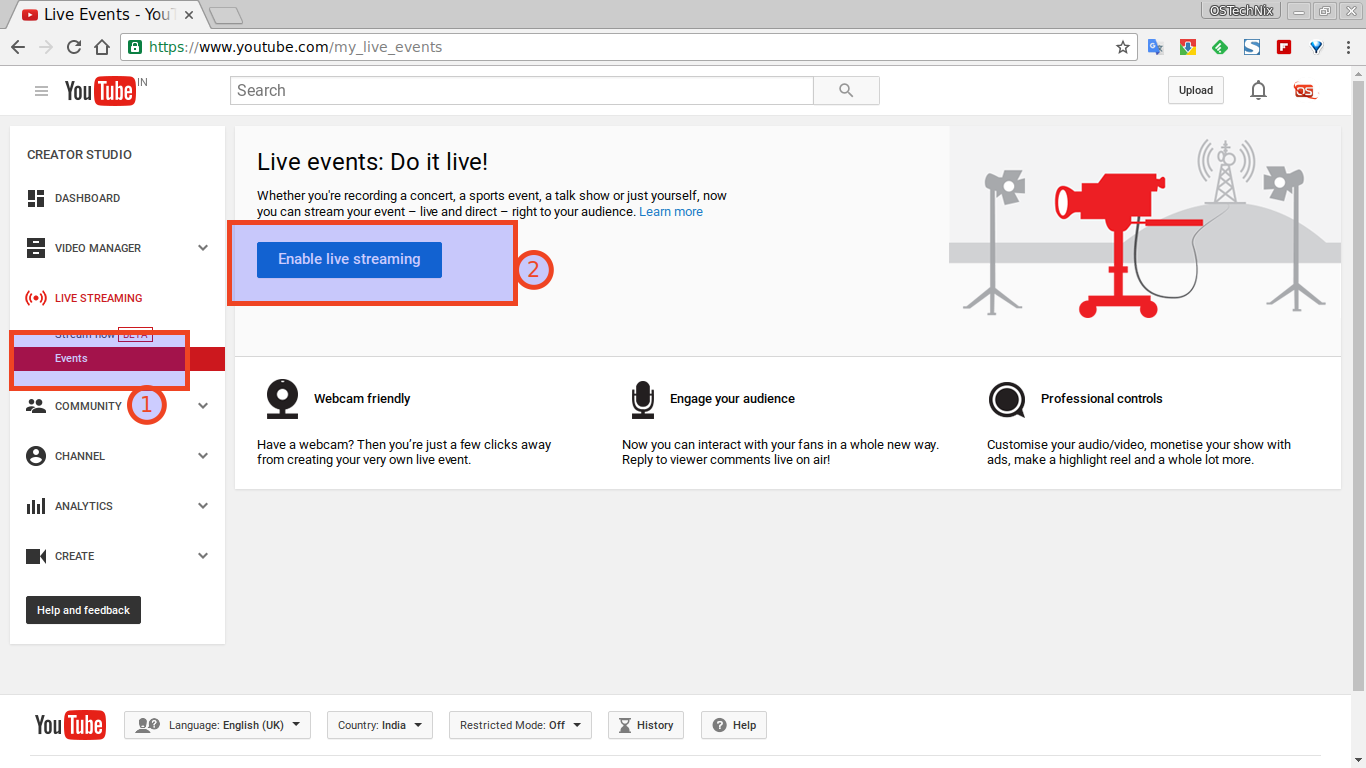Viewport: 1366px width, 768px height.
Task: Click the Live Streaming broadcast icon
Action: 36,298
